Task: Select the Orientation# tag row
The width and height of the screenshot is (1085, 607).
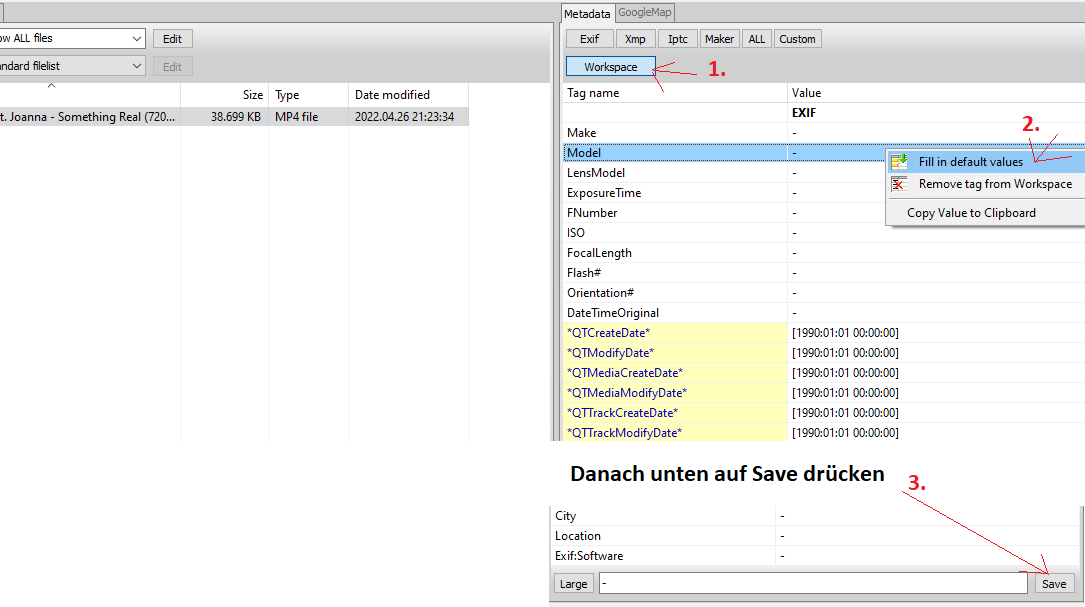Action: 823,293
